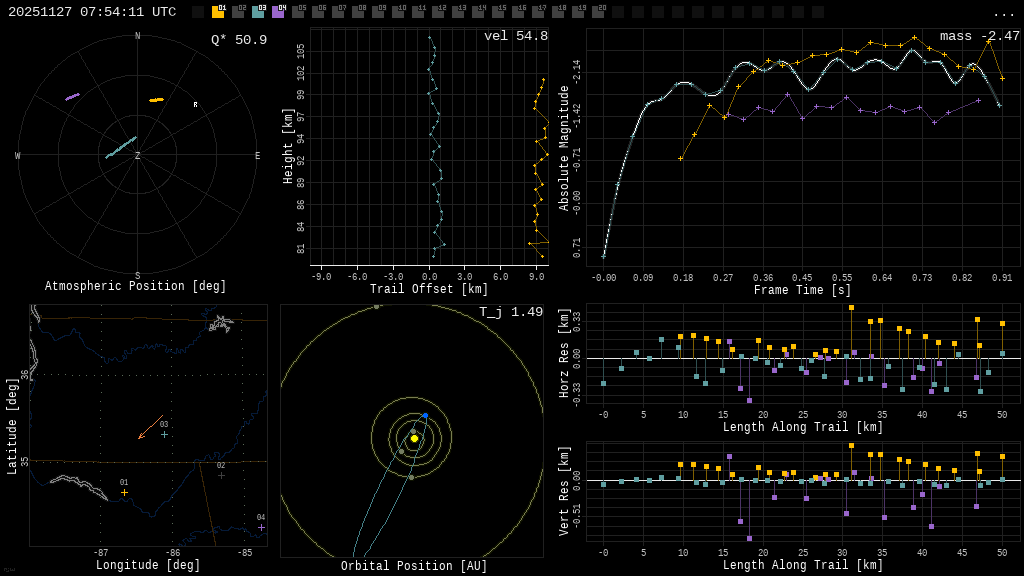Screen dimensions: 1024x576
Task: Toggle the gray station 02 indicator
Action: point(238,12)
